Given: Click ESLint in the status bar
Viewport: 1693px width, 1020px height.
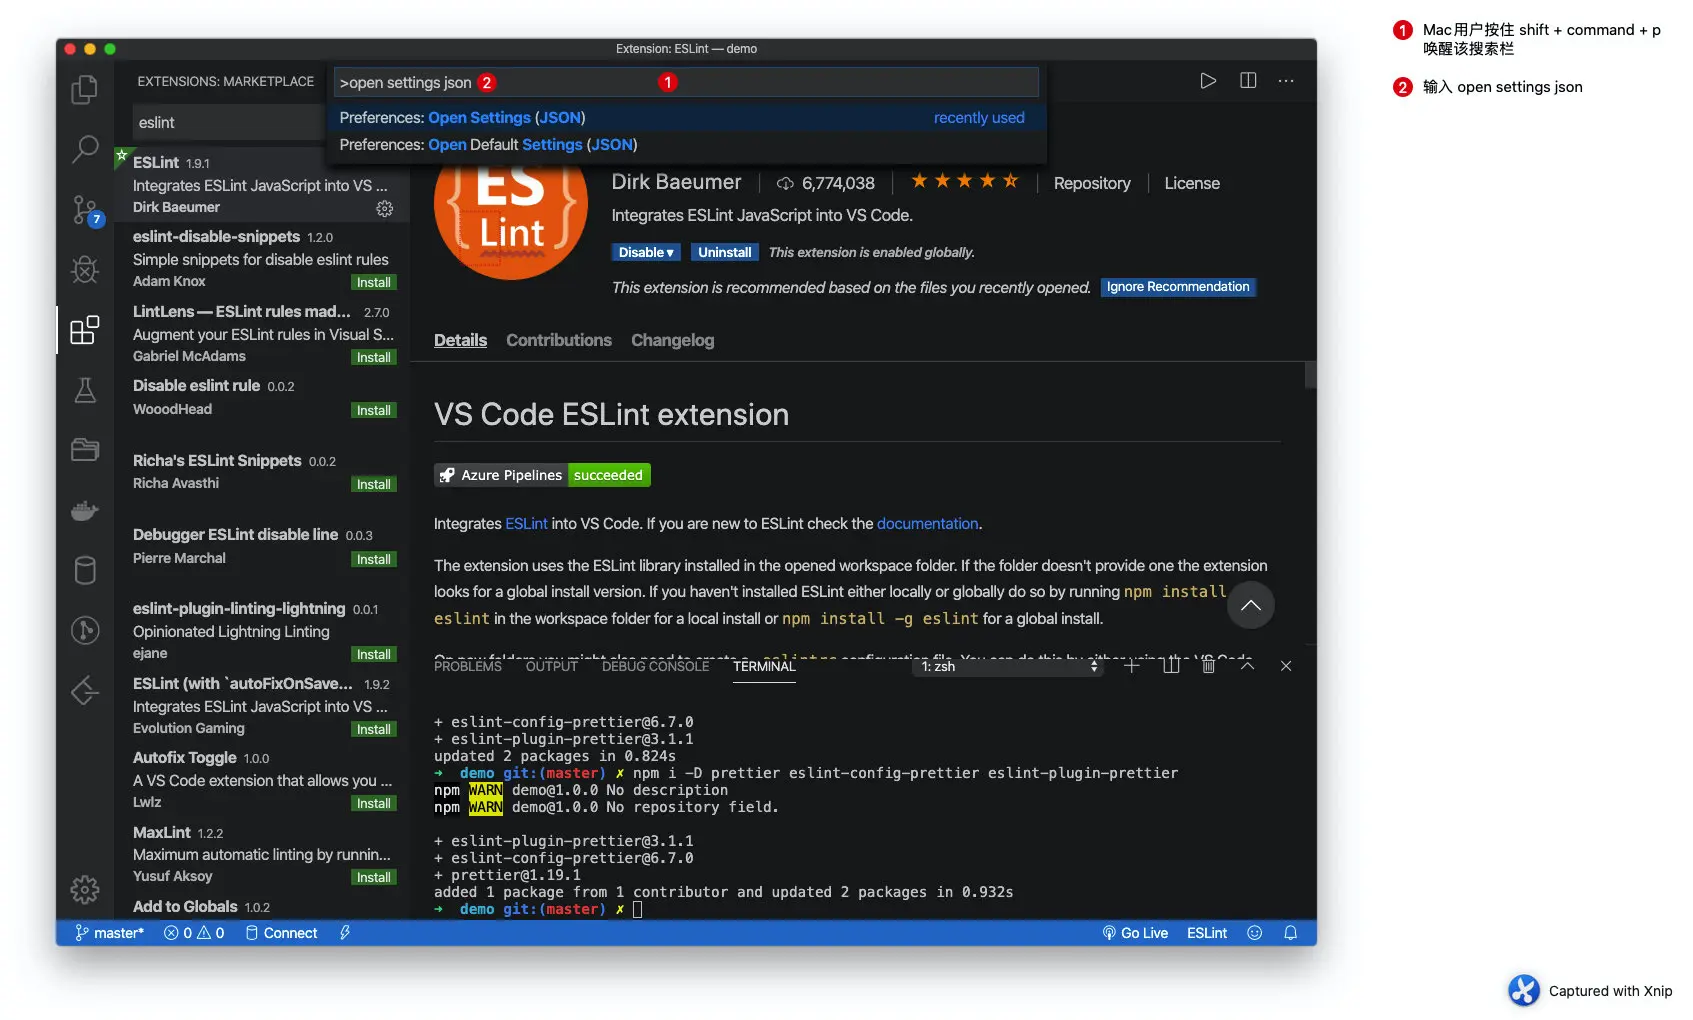Looking at the screenshot, I should (1207, 933).
